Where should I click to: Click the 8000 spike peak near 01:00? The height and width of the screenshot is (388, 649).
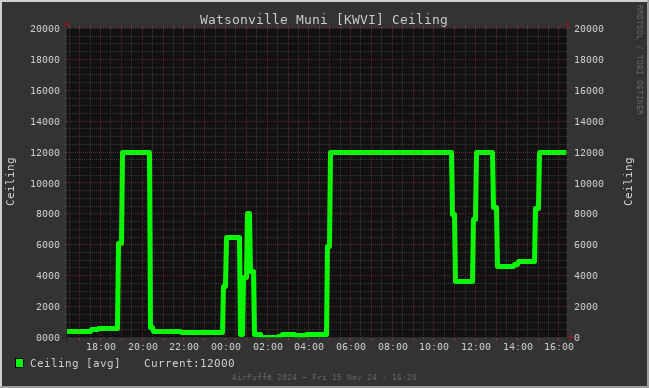coord(248,214)
